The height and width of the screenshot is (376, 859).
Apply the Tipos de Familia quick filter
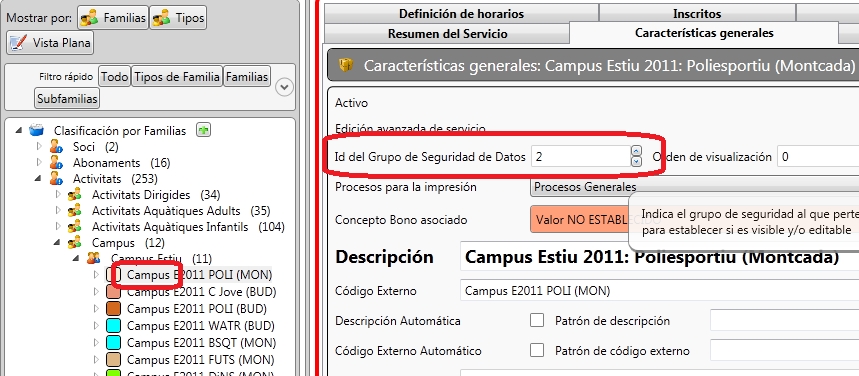tap(177, 77)
